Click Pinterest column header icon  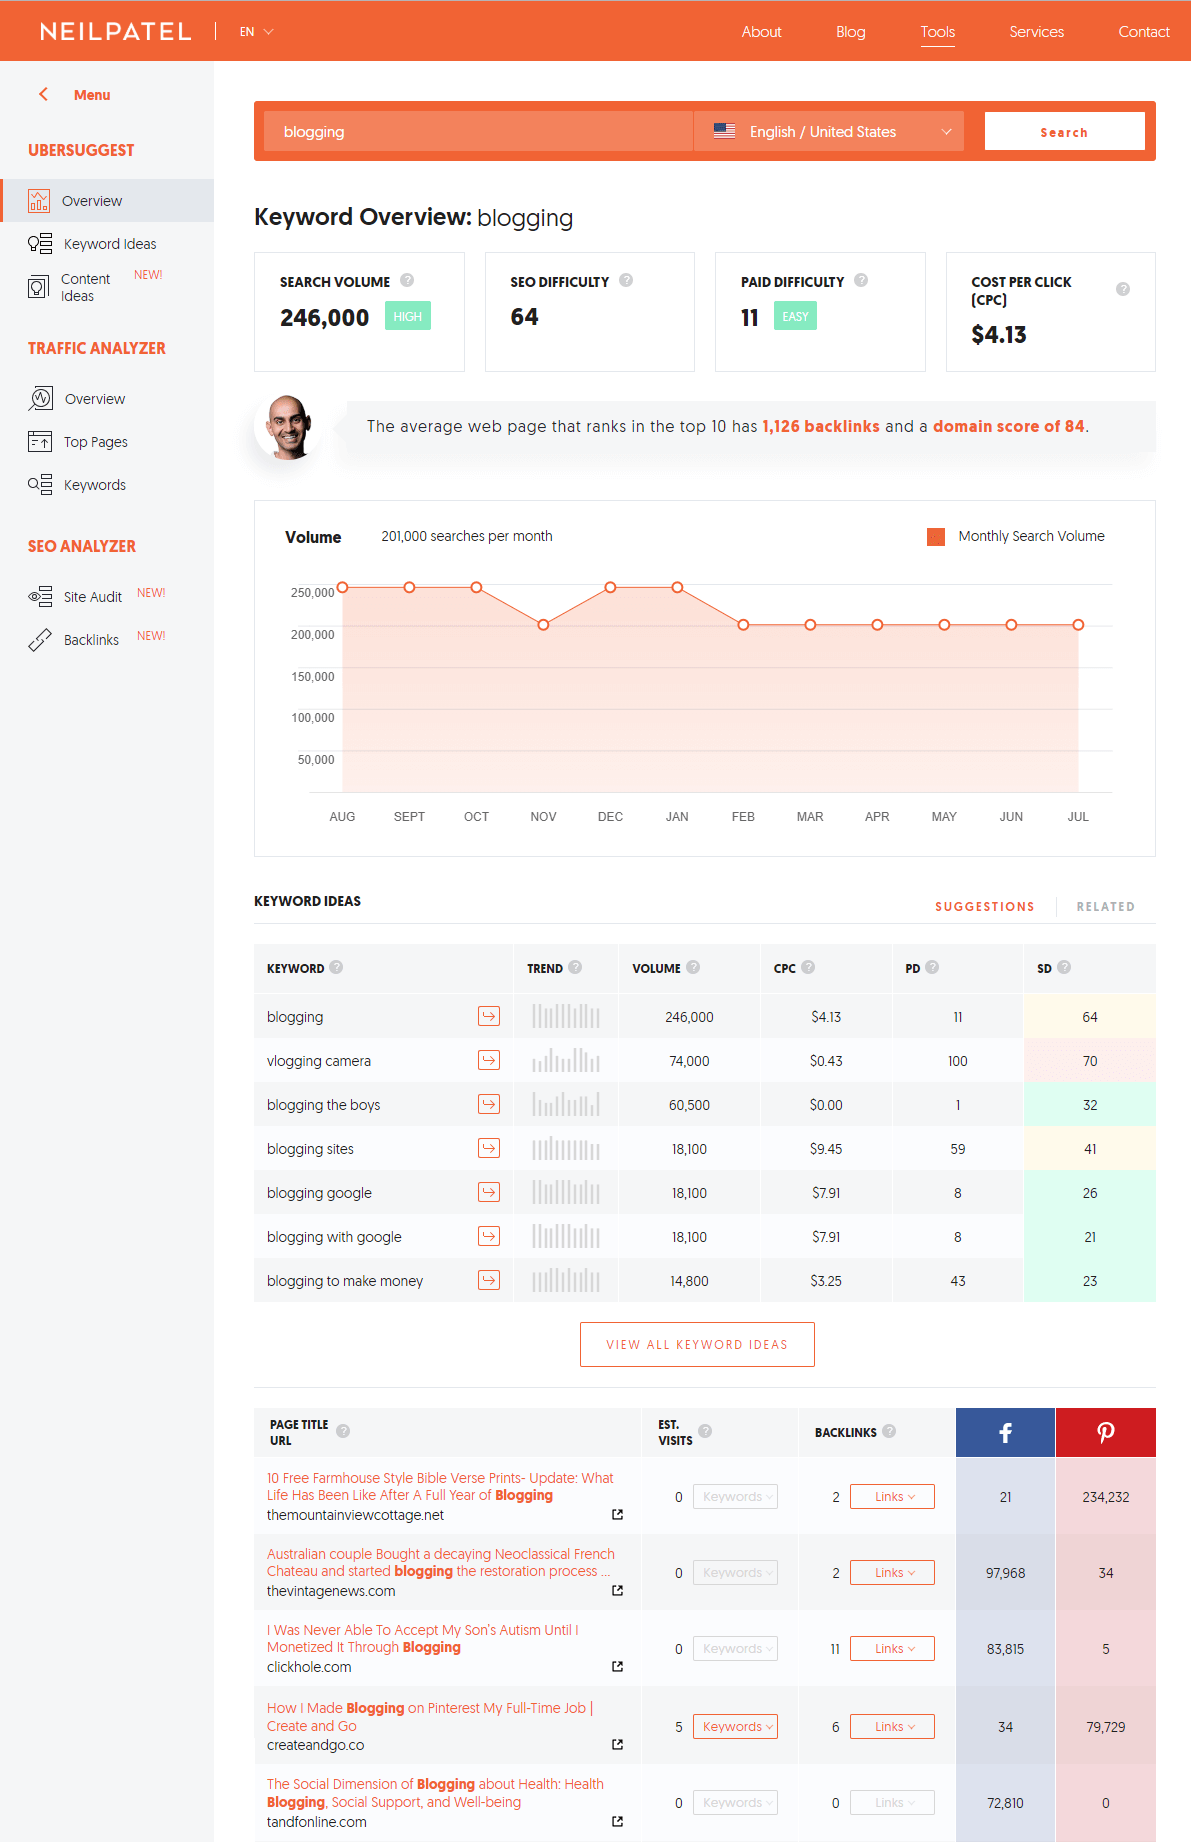pyautogui.click(x=1105, y=1432)
